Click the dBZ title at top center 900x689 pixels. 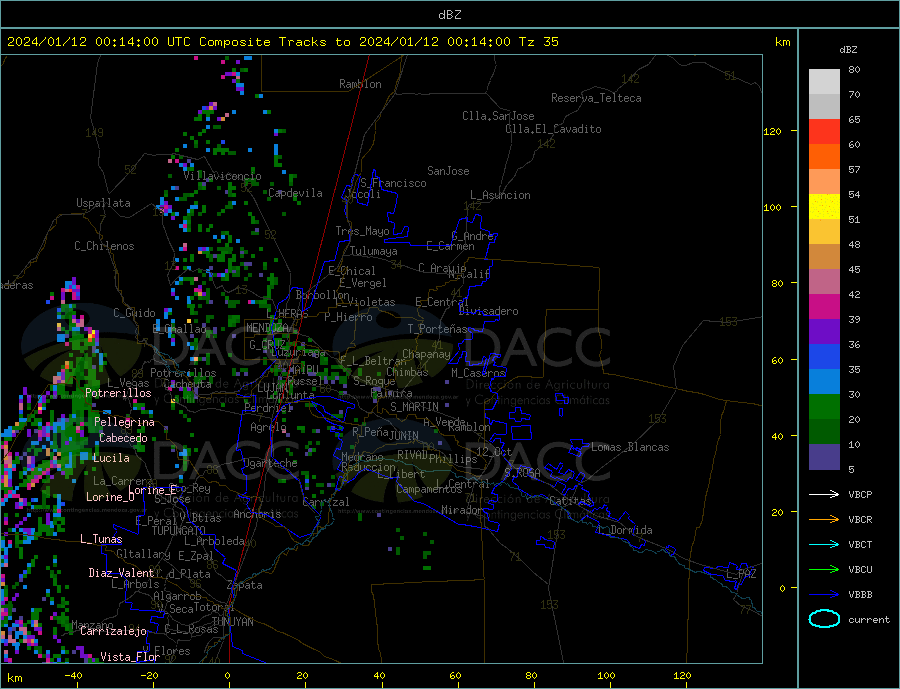point(449,15)
